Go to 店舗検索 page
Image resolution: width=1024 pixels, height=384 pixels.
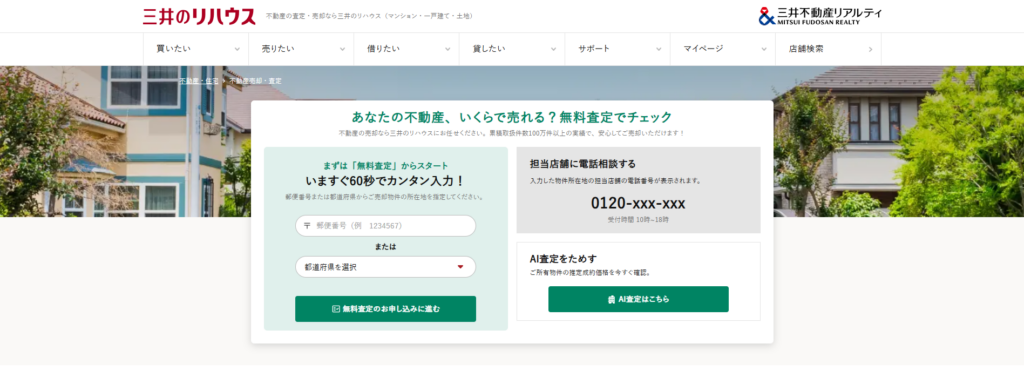tap(828, 49)
